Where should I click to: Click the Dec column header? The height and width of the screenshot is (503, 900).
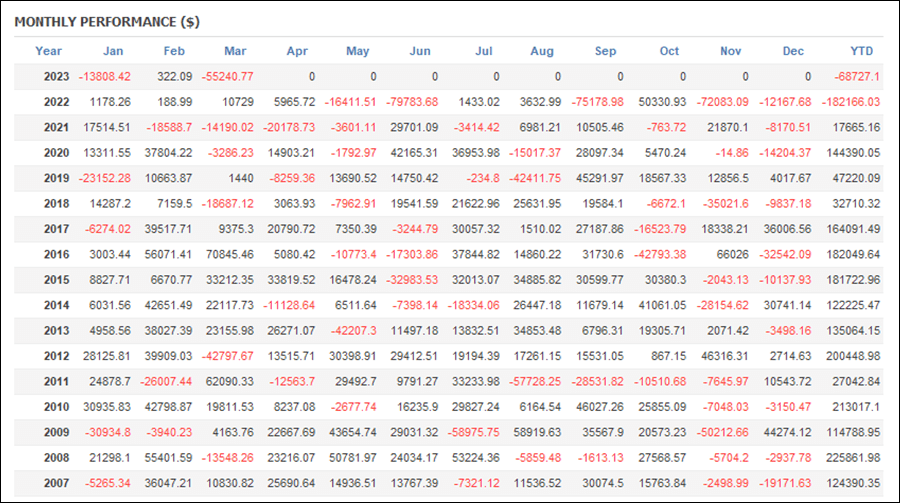click(x=793, y=51)
